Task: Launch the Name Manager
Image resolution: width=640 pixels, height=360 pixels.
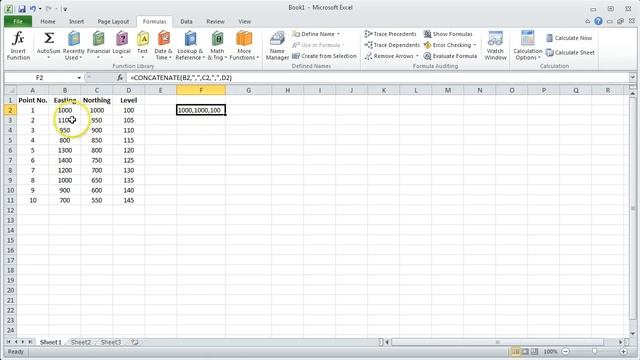Action: click(277, 46)
